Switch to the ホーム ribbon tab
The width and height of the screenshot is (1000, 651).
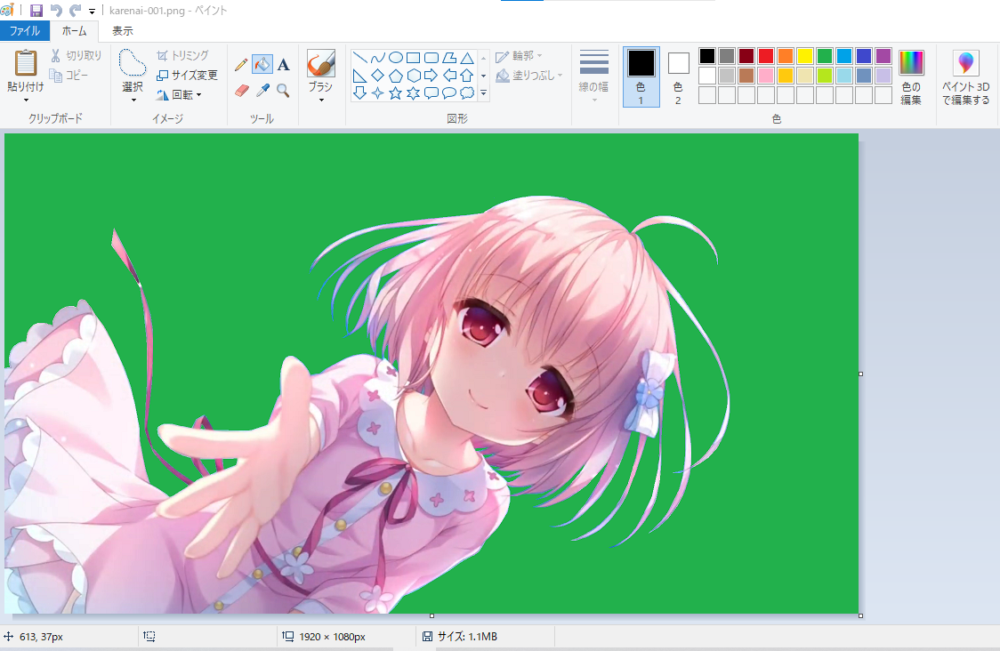74,31
